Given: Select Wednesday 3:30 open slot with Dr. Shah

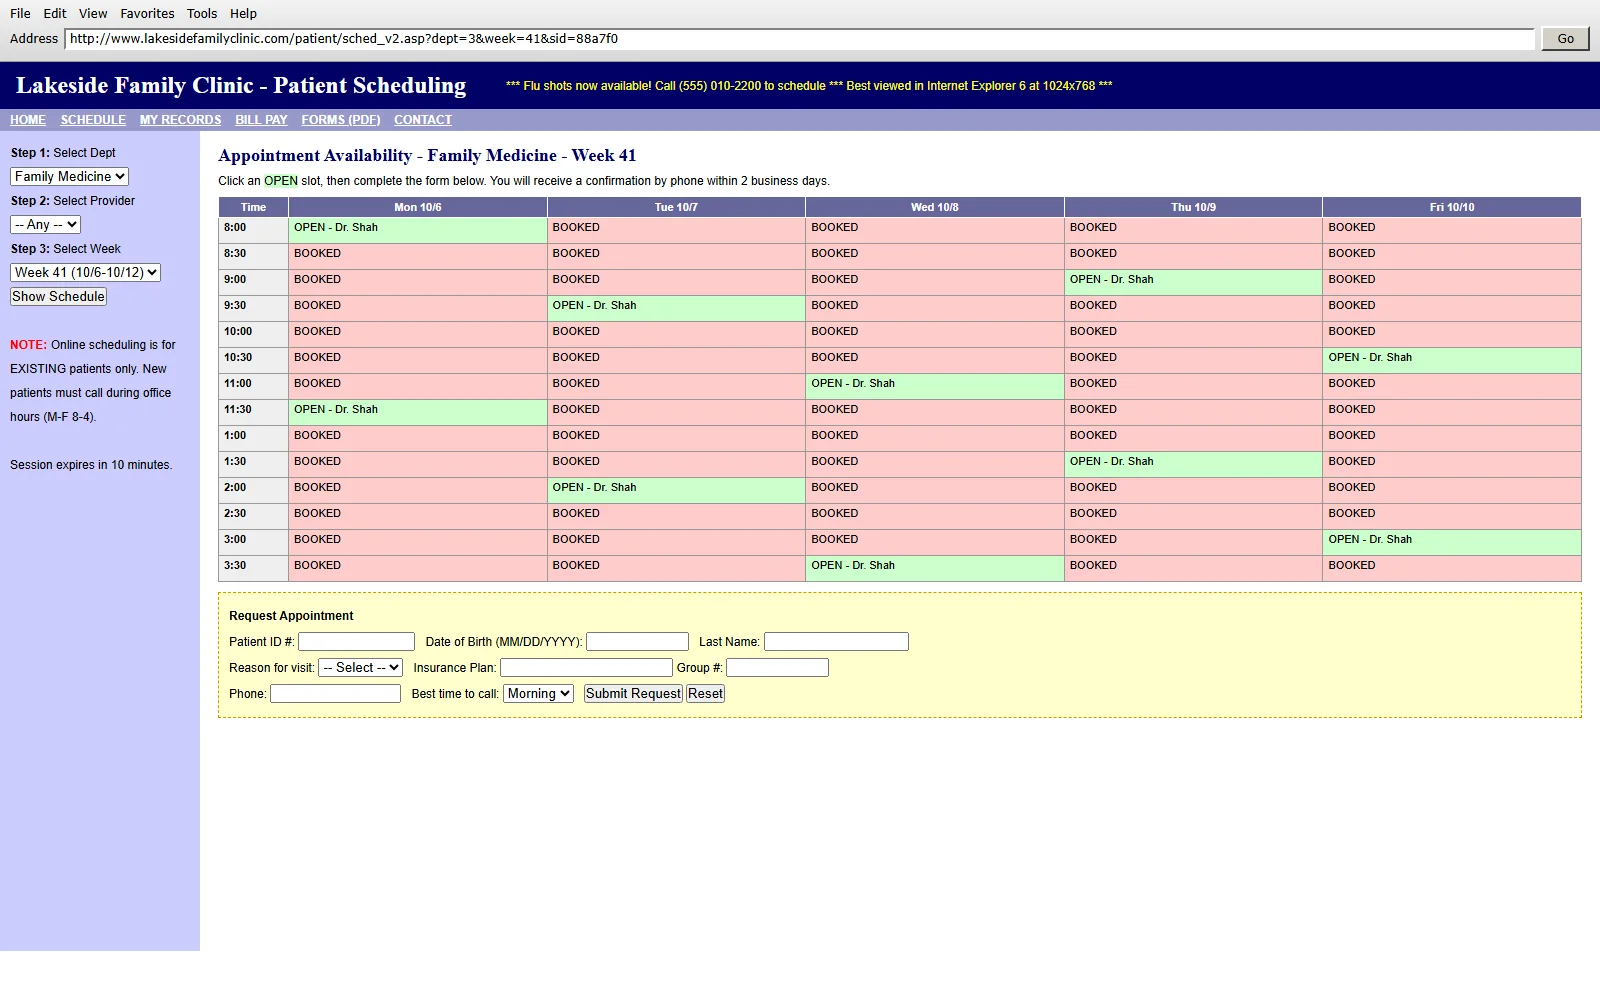Looking at the screenshot, I should (935, 568).
